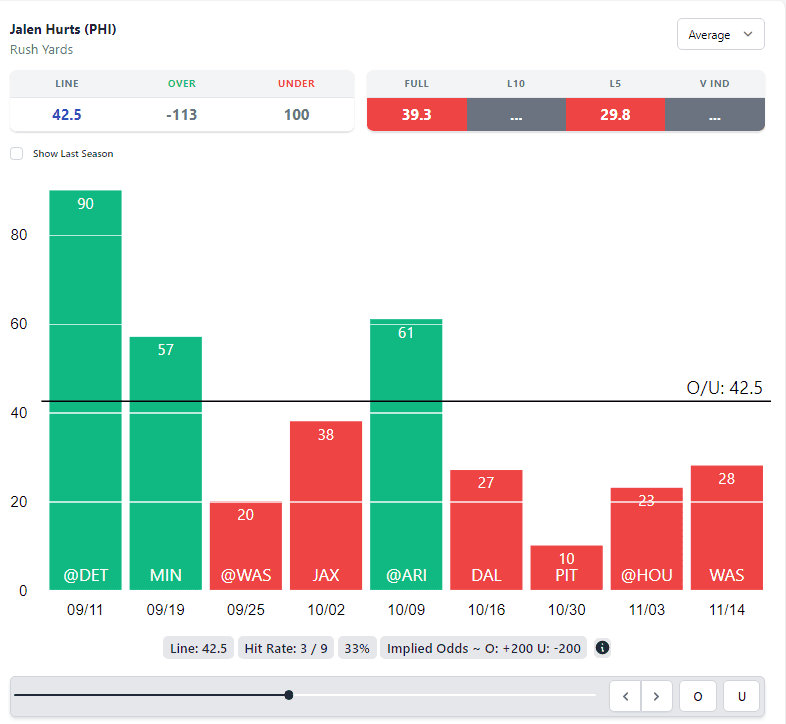Click the Under odds value 100

pos(296,115)
